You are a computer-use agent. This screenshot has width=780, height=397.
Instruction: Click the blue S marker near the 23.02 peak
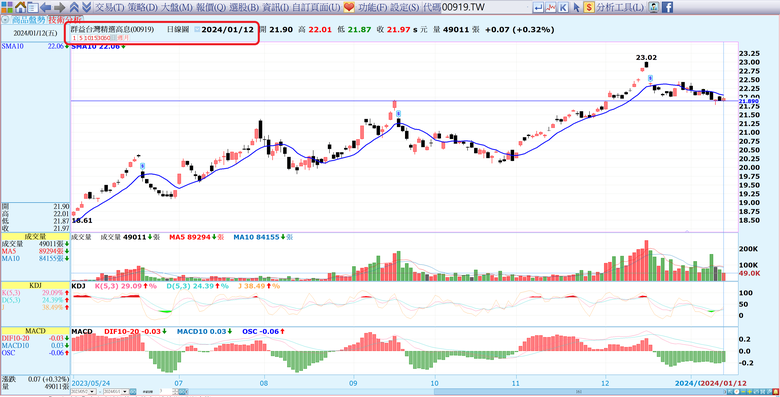650,78
